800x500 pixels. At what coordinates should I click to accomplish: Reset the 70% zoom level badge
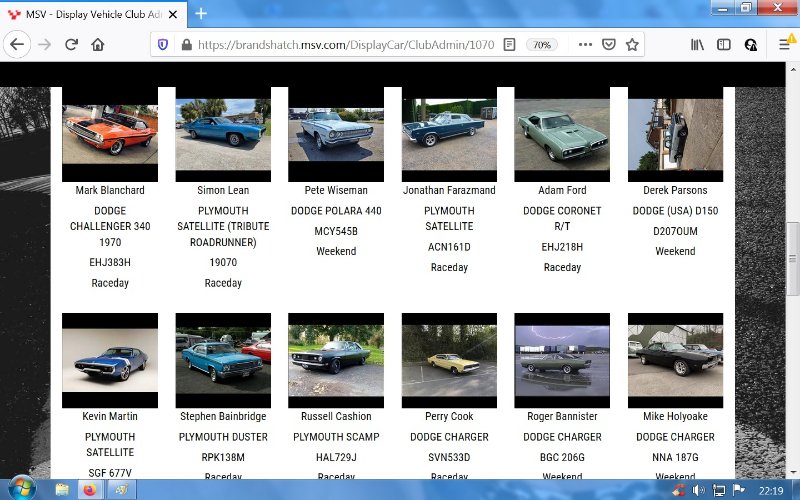click(x=541, y=45)
